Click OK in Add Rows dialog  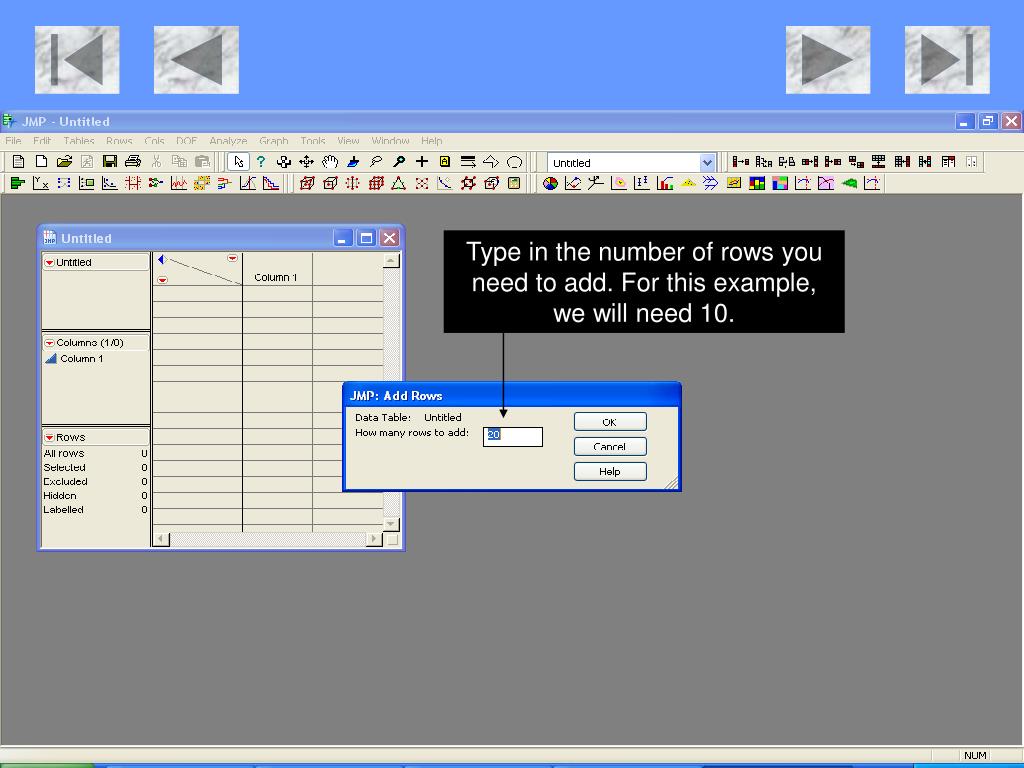610,422
